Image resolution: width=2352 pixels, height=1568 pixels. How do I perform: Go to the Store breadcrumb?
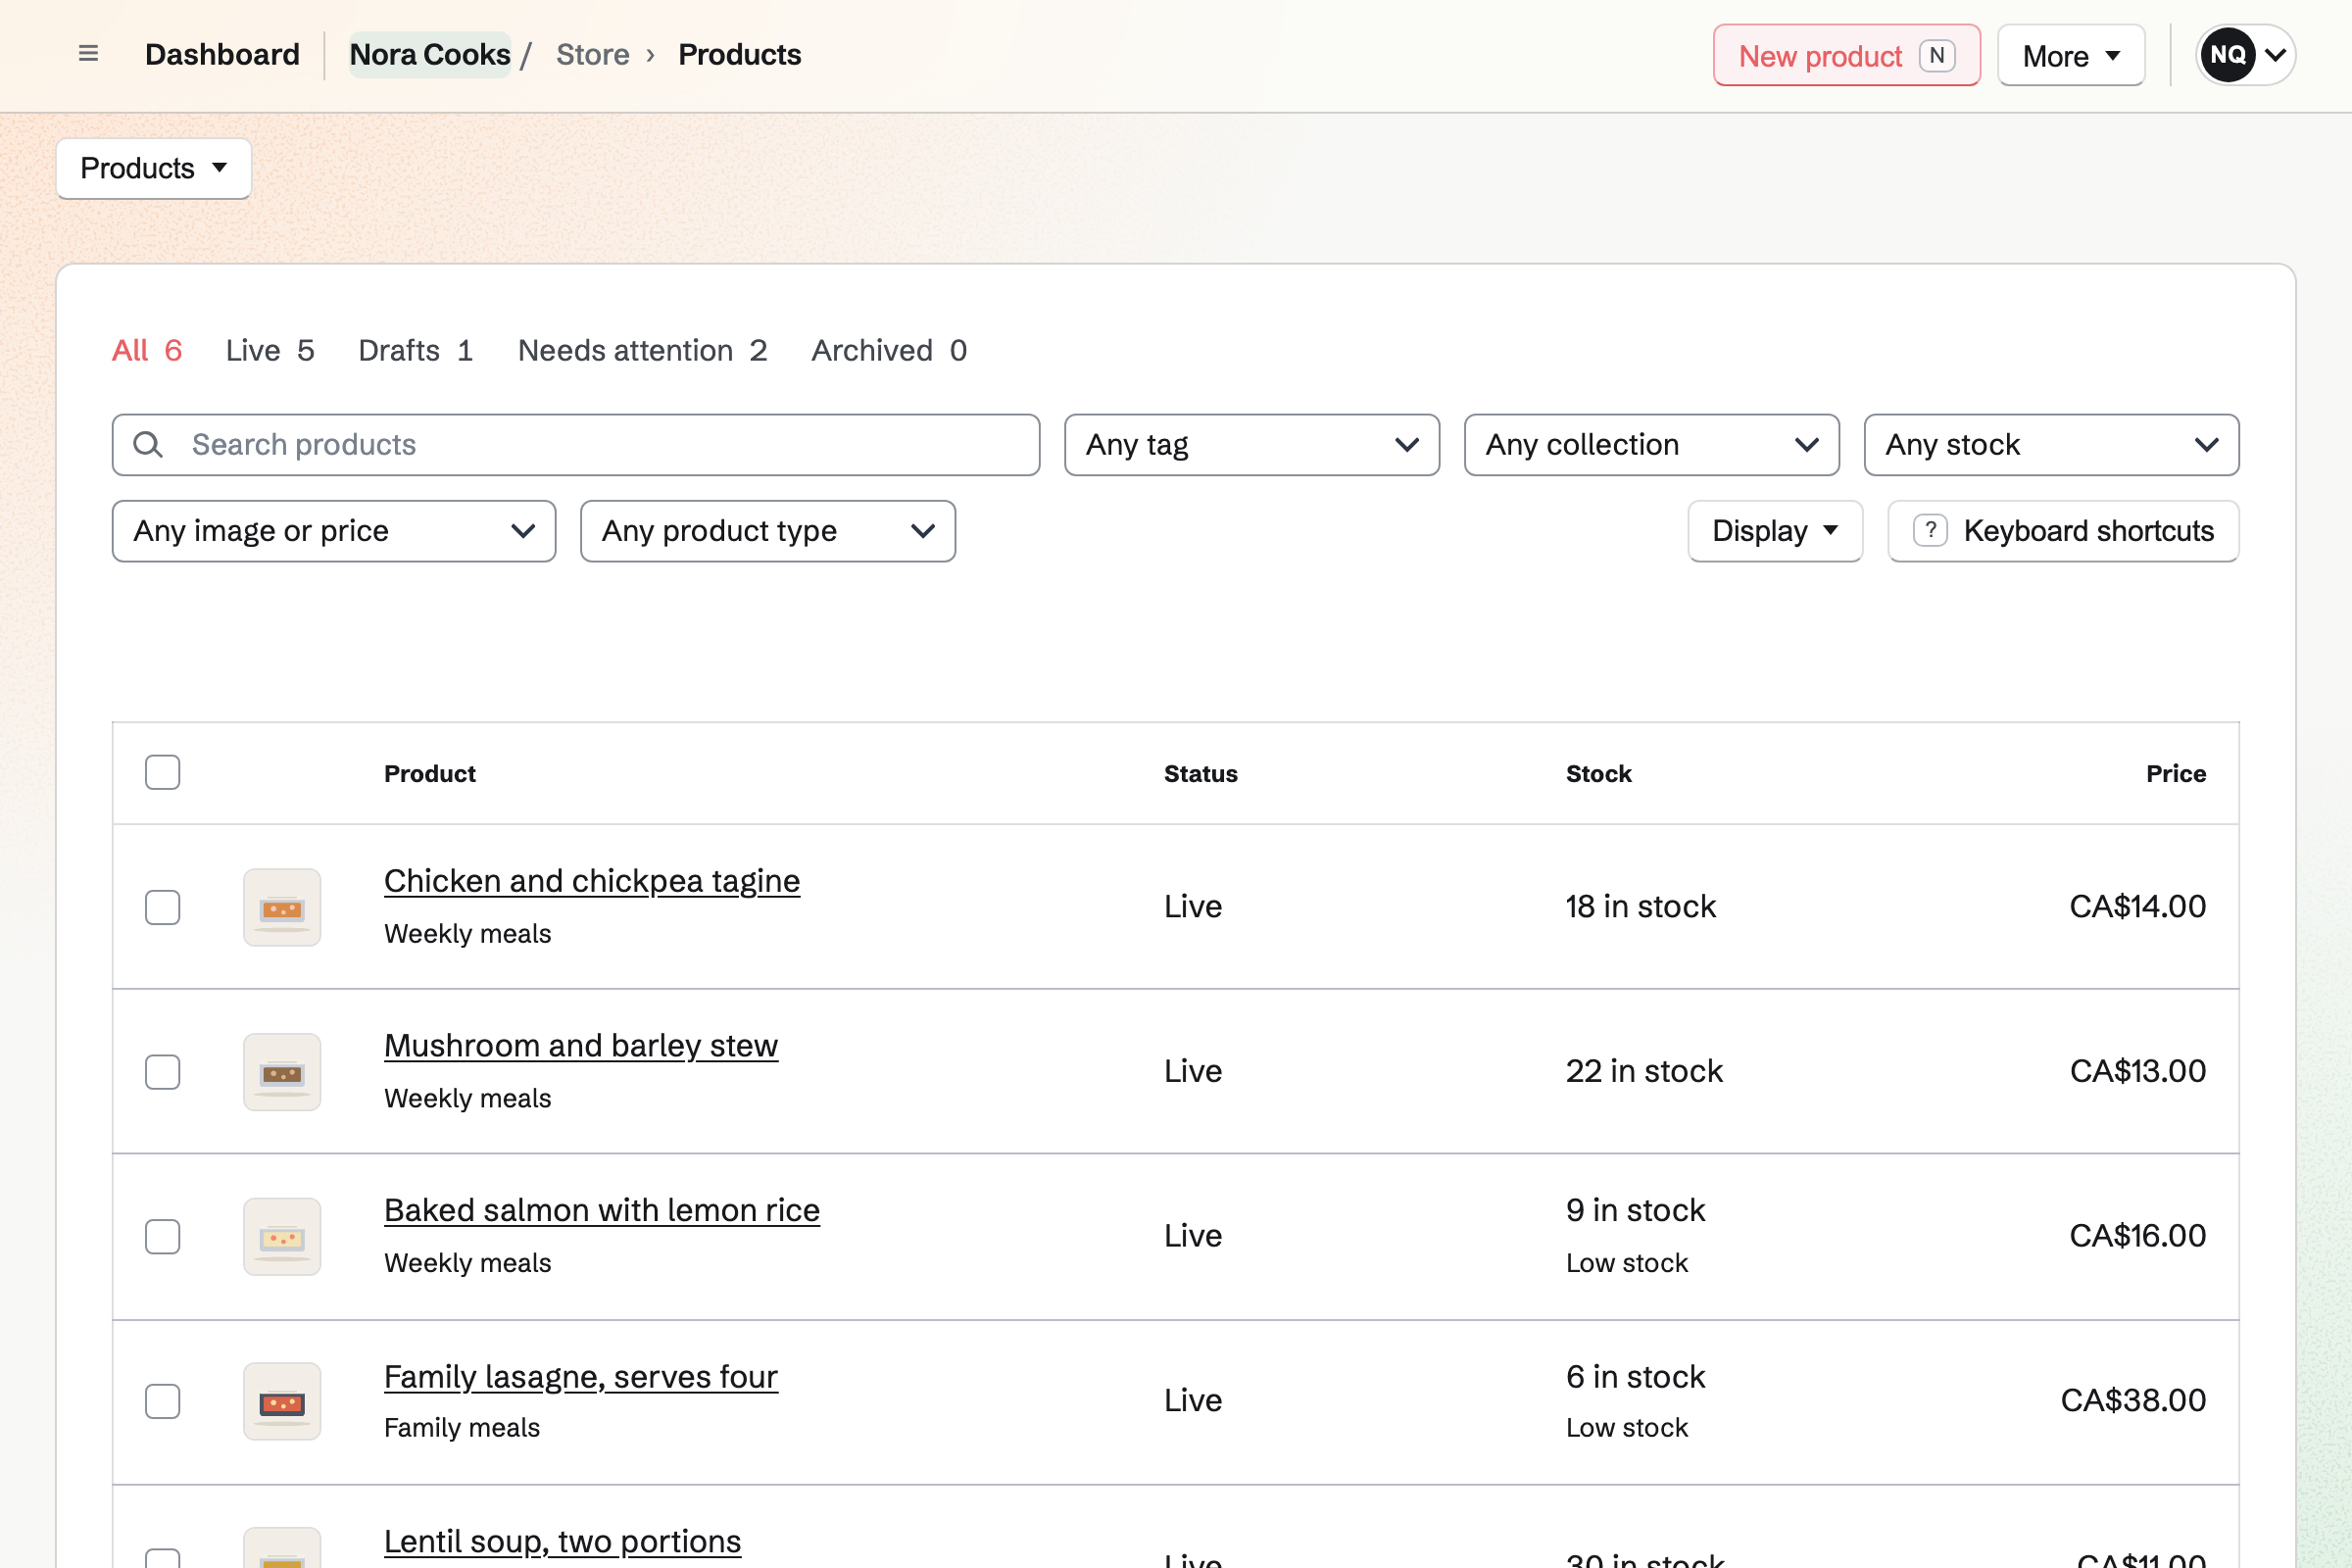click(x=592, y=54)
